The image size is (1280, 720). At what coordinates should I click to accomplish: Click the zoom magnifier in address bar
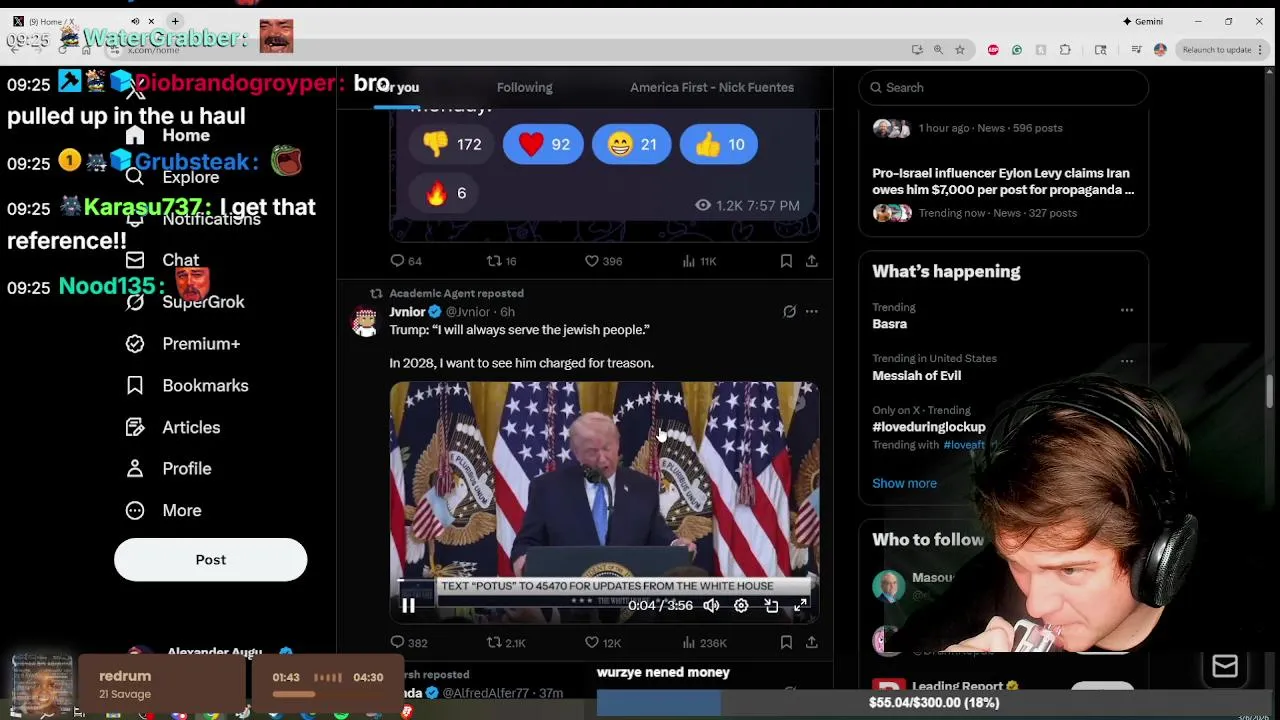pos(938,50)
